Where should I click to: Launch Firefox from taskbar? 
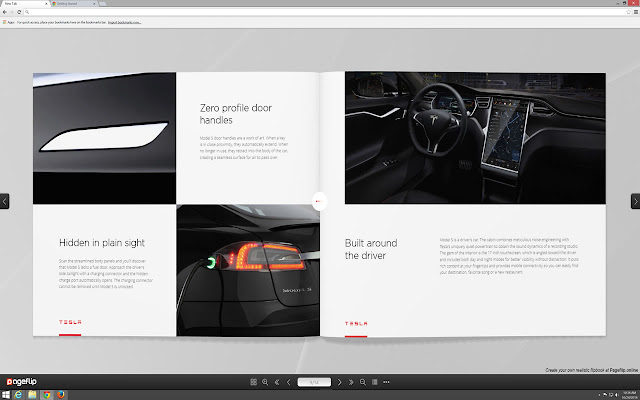pos(61,395)
